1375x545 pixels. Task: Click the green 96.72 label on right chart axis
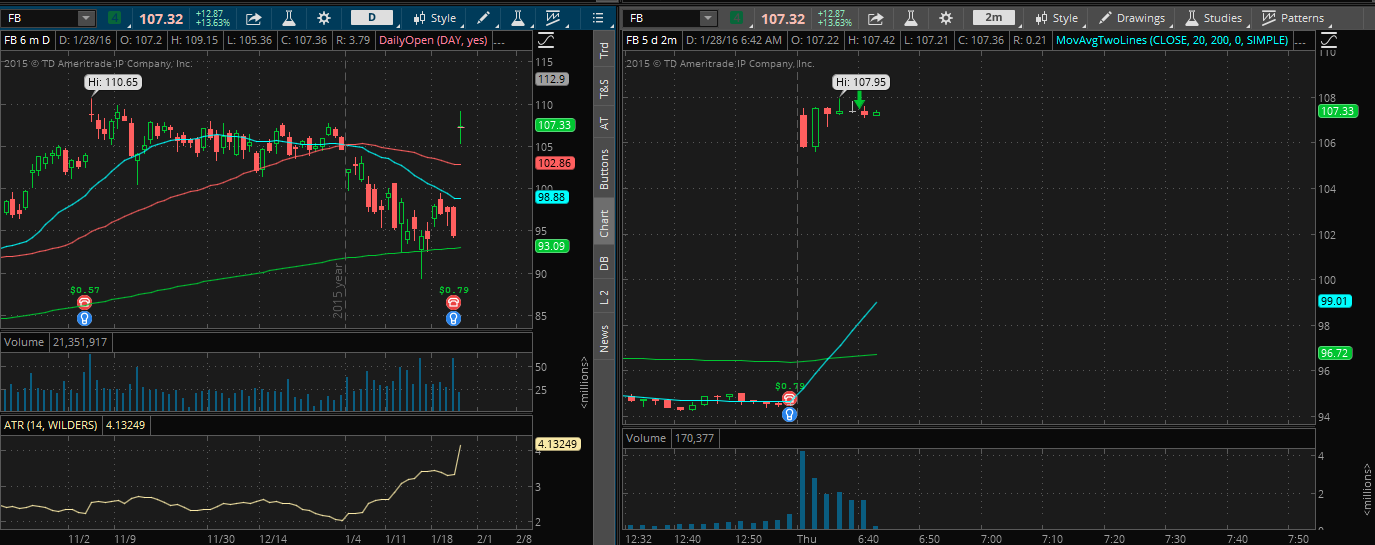pyautogui.click(x=1335, y=353)
